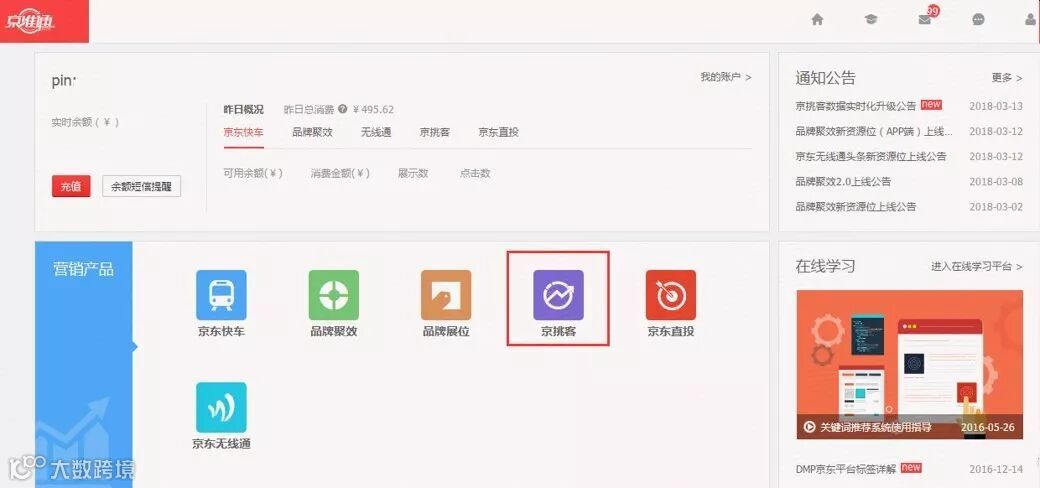
Task: Open the chat bubble messages icon
Action: [x=978, y=20]
